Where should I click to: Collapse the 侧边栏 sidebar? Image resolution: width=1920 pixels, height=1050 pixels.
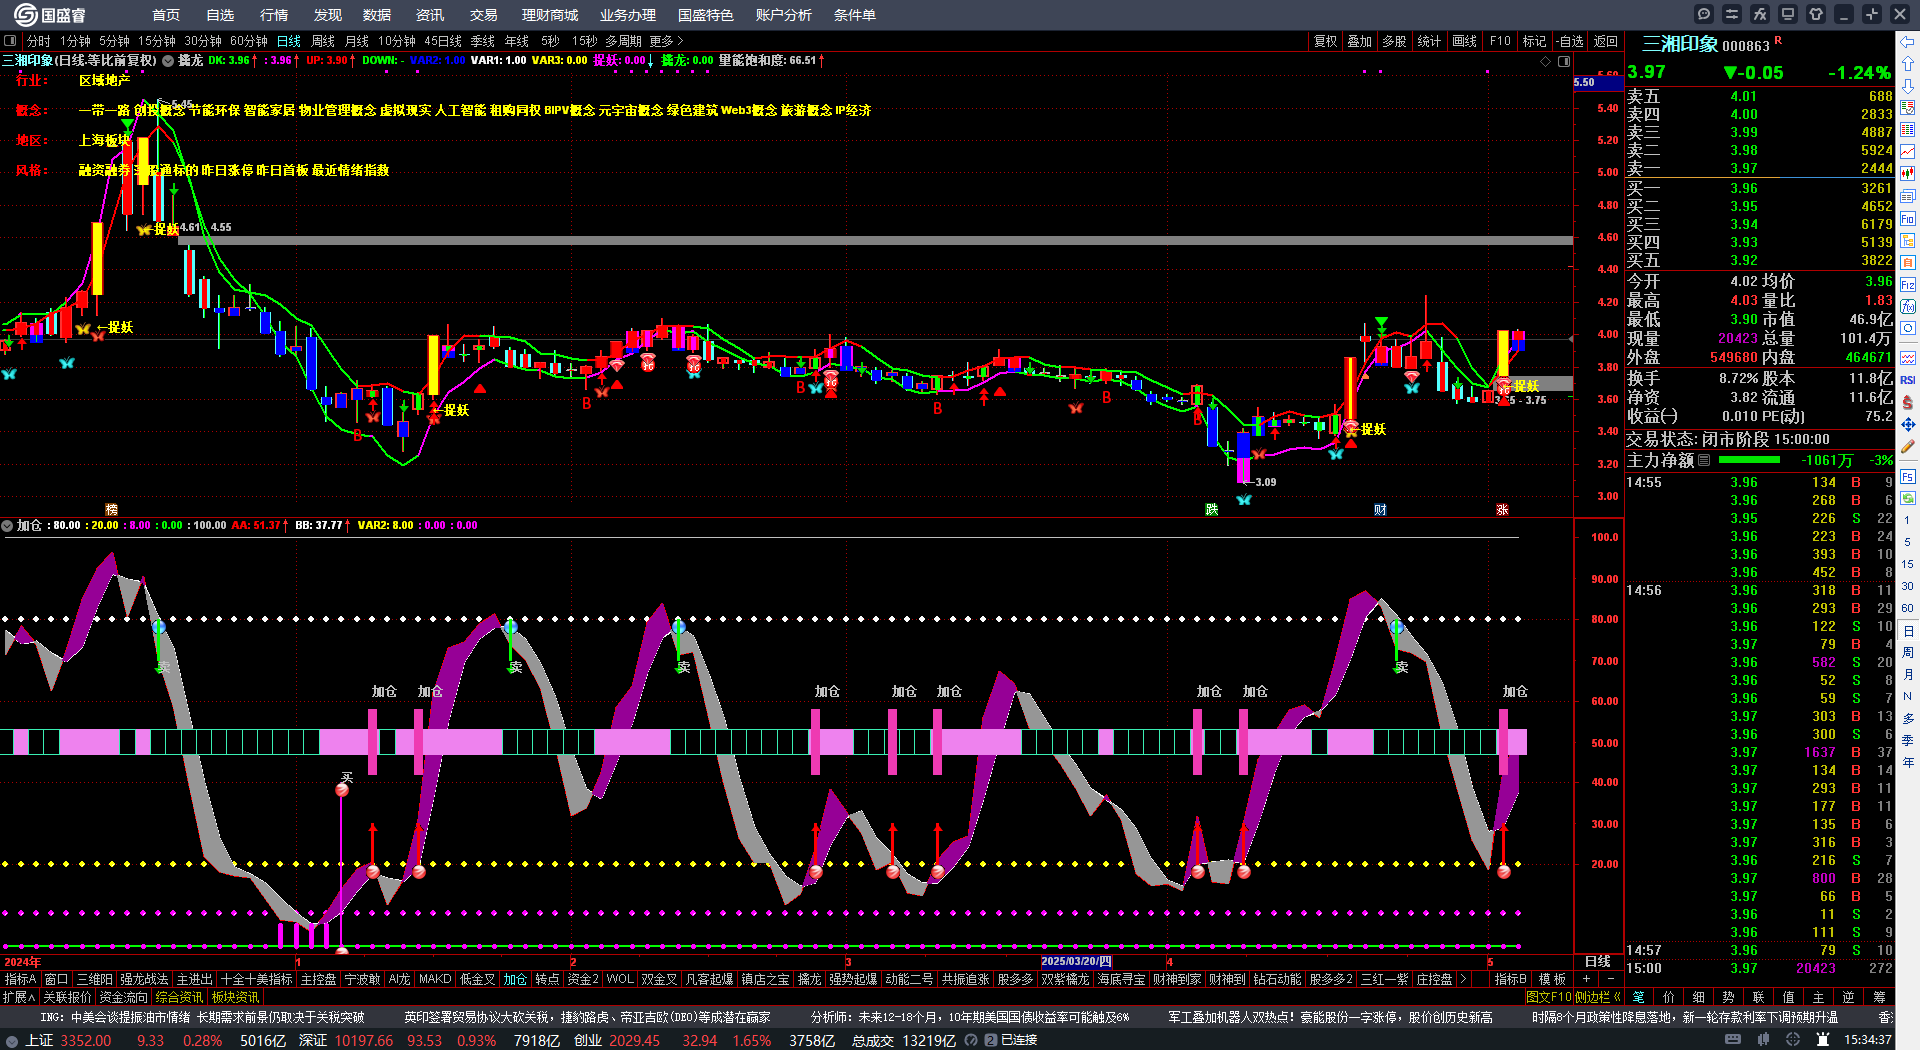(x=1597, y=997)
